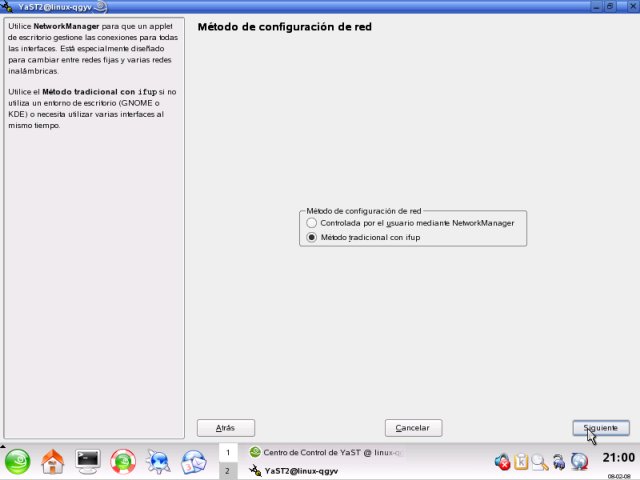The image size is (640, 480).
Task: Close the YaST2 window
Action: 633,7
